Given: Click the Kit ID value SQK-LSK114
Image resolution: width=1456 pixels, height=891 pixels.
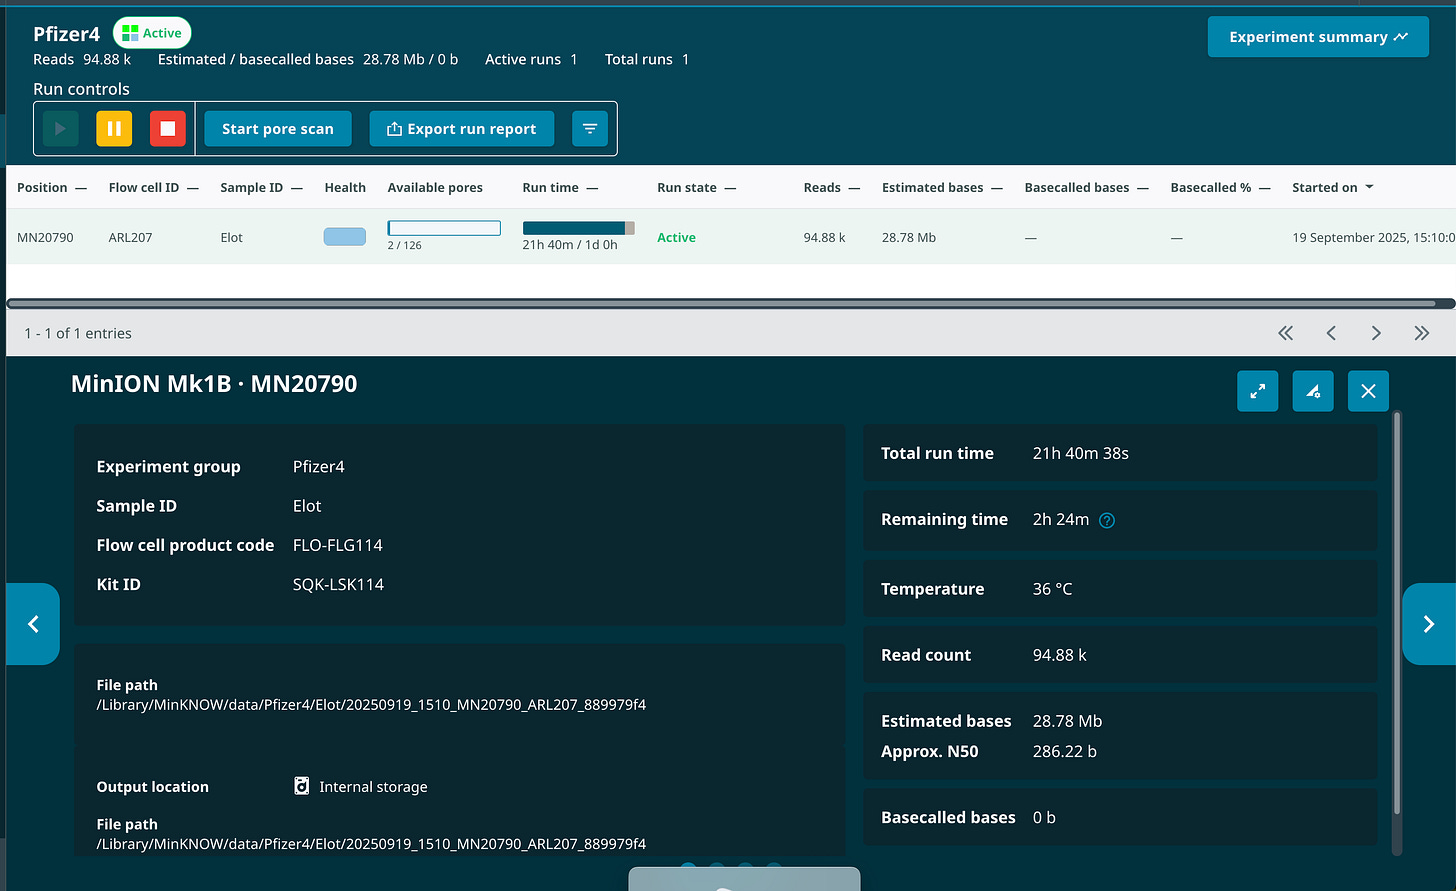Looking at the screenshot, I should pyautogui.click(x=338, y=584).
